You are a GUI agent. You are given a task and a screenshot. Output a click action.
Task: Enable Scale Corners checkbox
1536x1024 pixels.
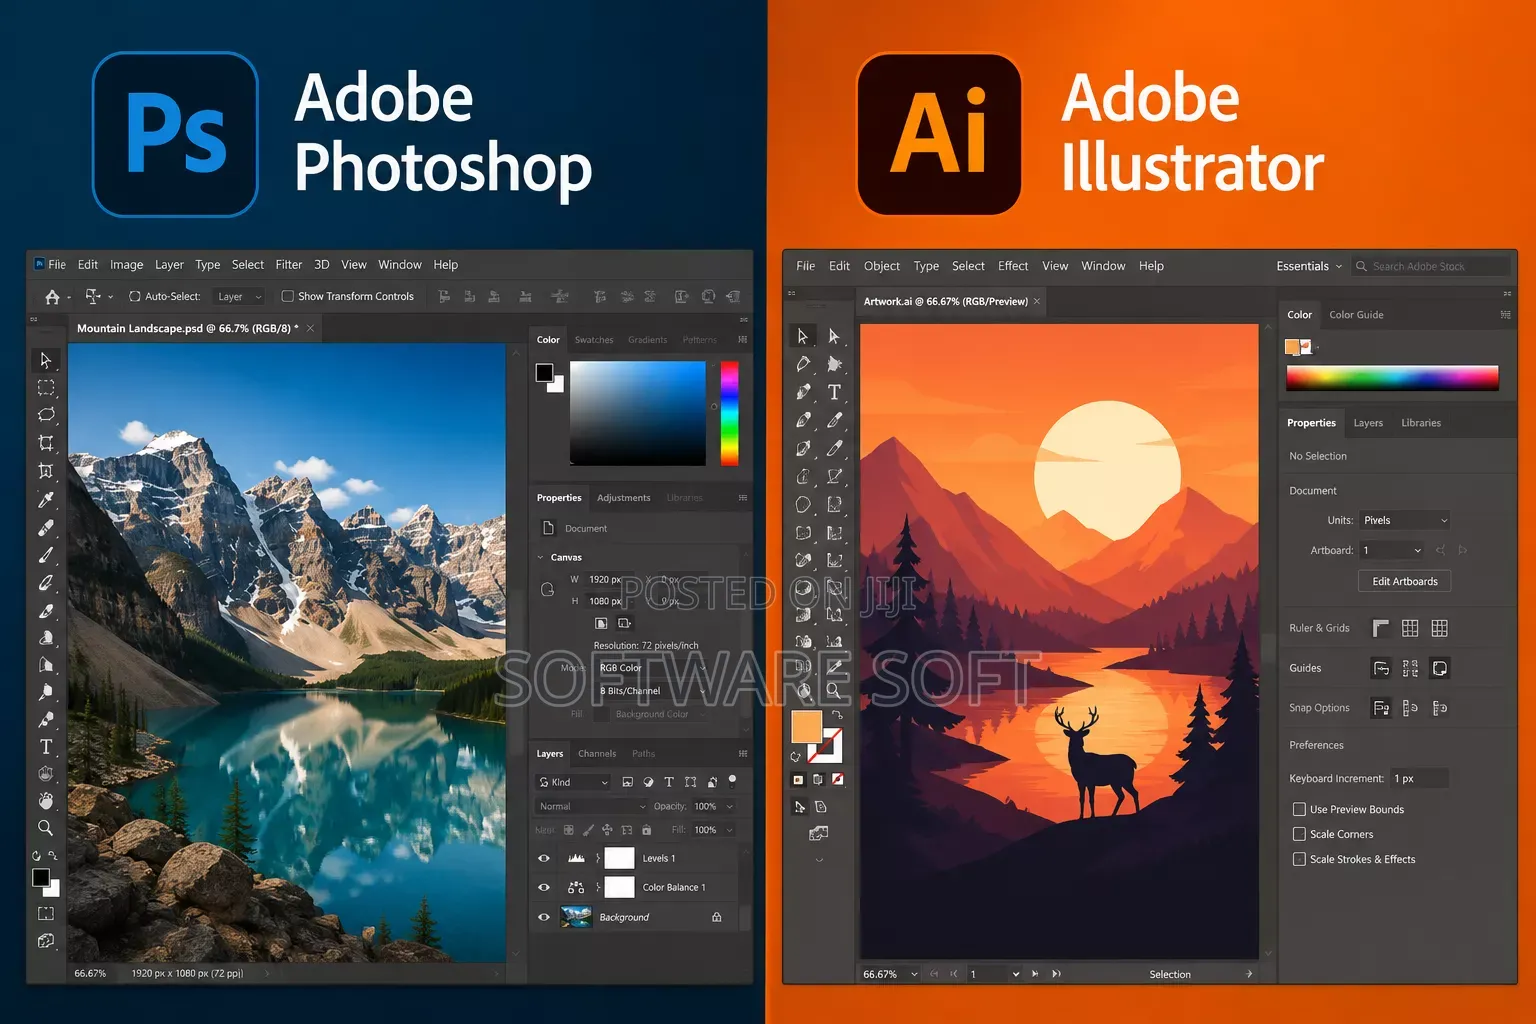[x=1299, y=834]
